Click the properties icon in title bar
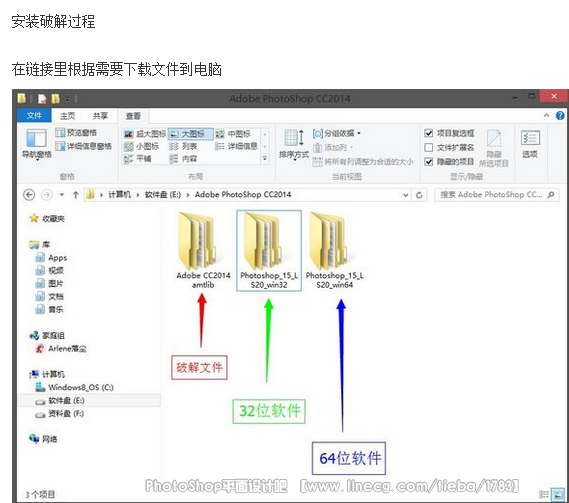 42,99
